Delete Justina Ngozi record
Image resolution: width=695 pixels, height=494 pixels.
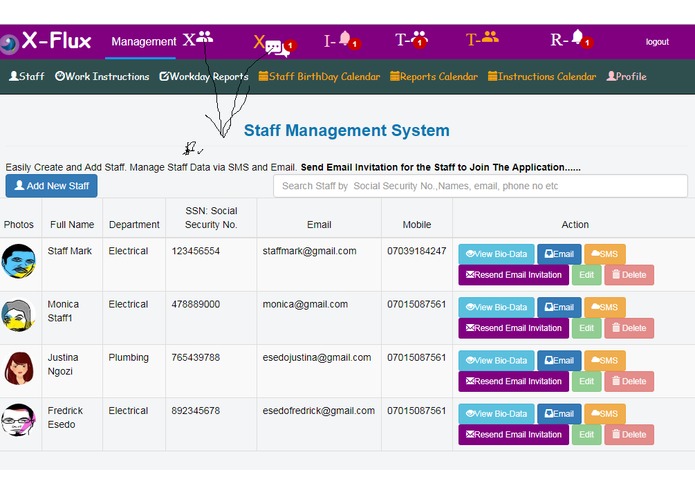coord(629,381)
